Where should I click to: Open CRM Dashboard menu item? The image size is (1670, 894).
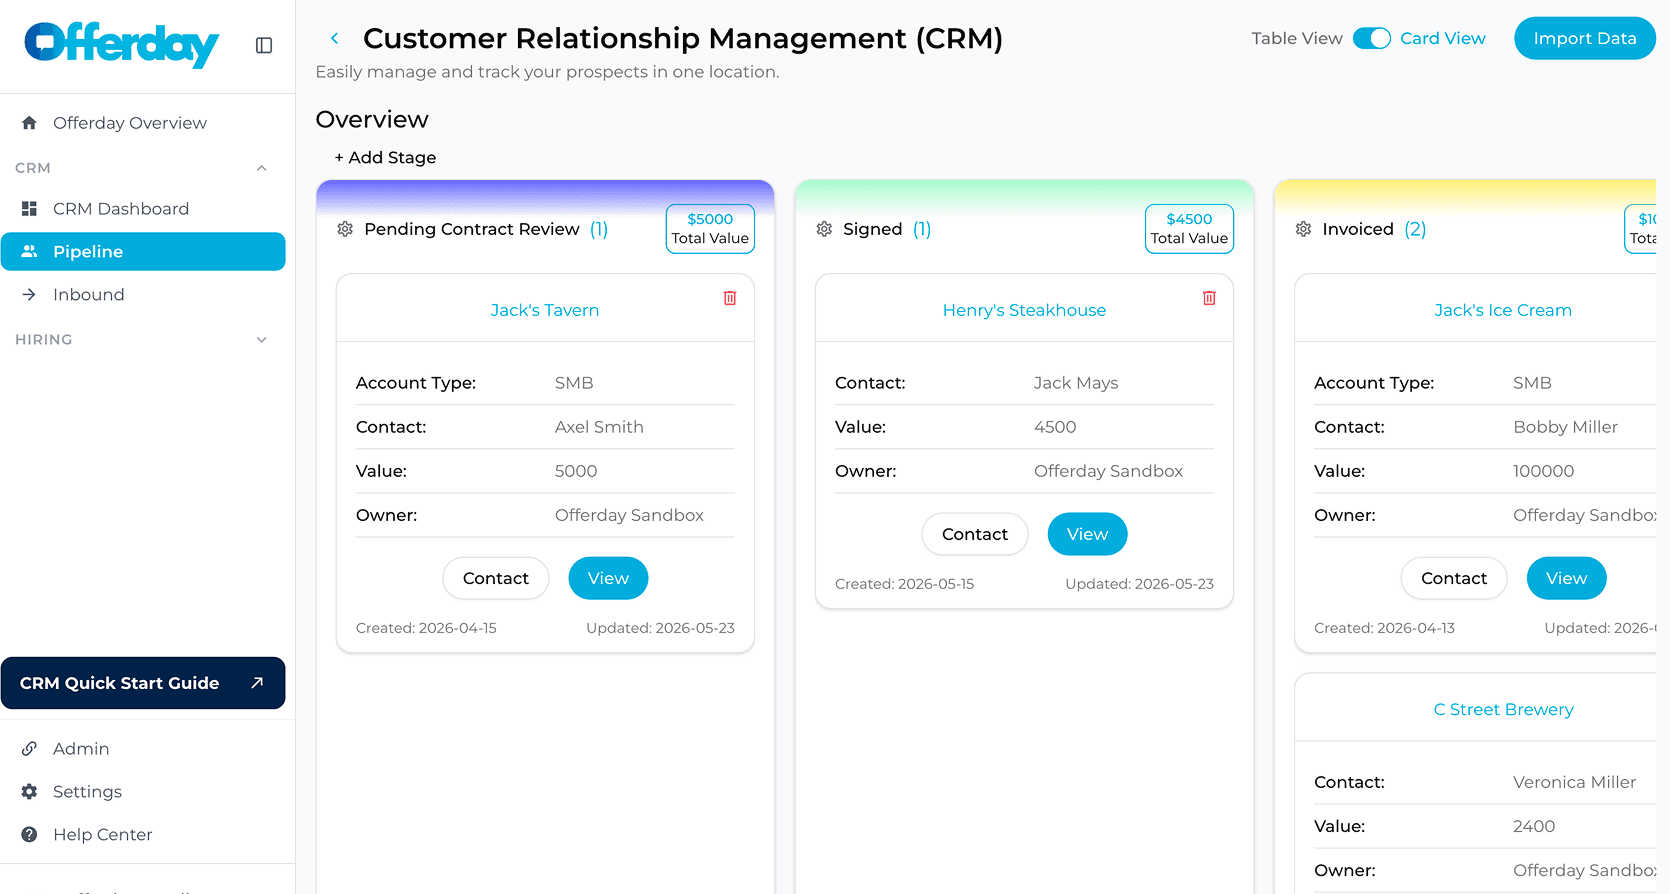(143, 209)
